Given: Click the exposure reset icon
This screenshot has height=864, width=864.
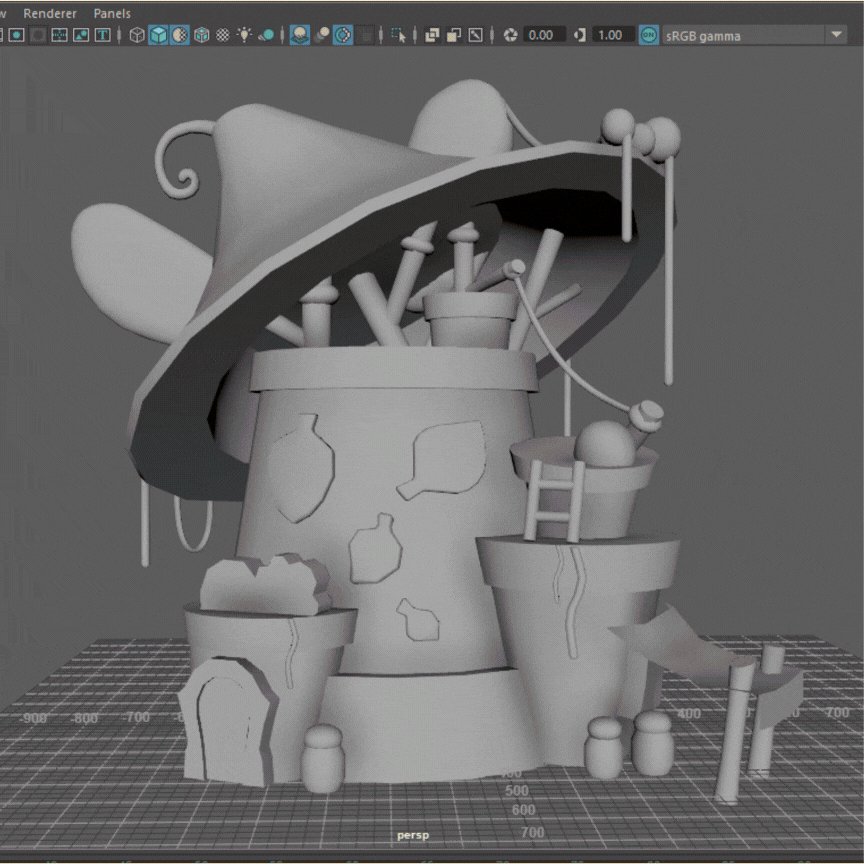Looking at the screenshot, I should (510, 35).
